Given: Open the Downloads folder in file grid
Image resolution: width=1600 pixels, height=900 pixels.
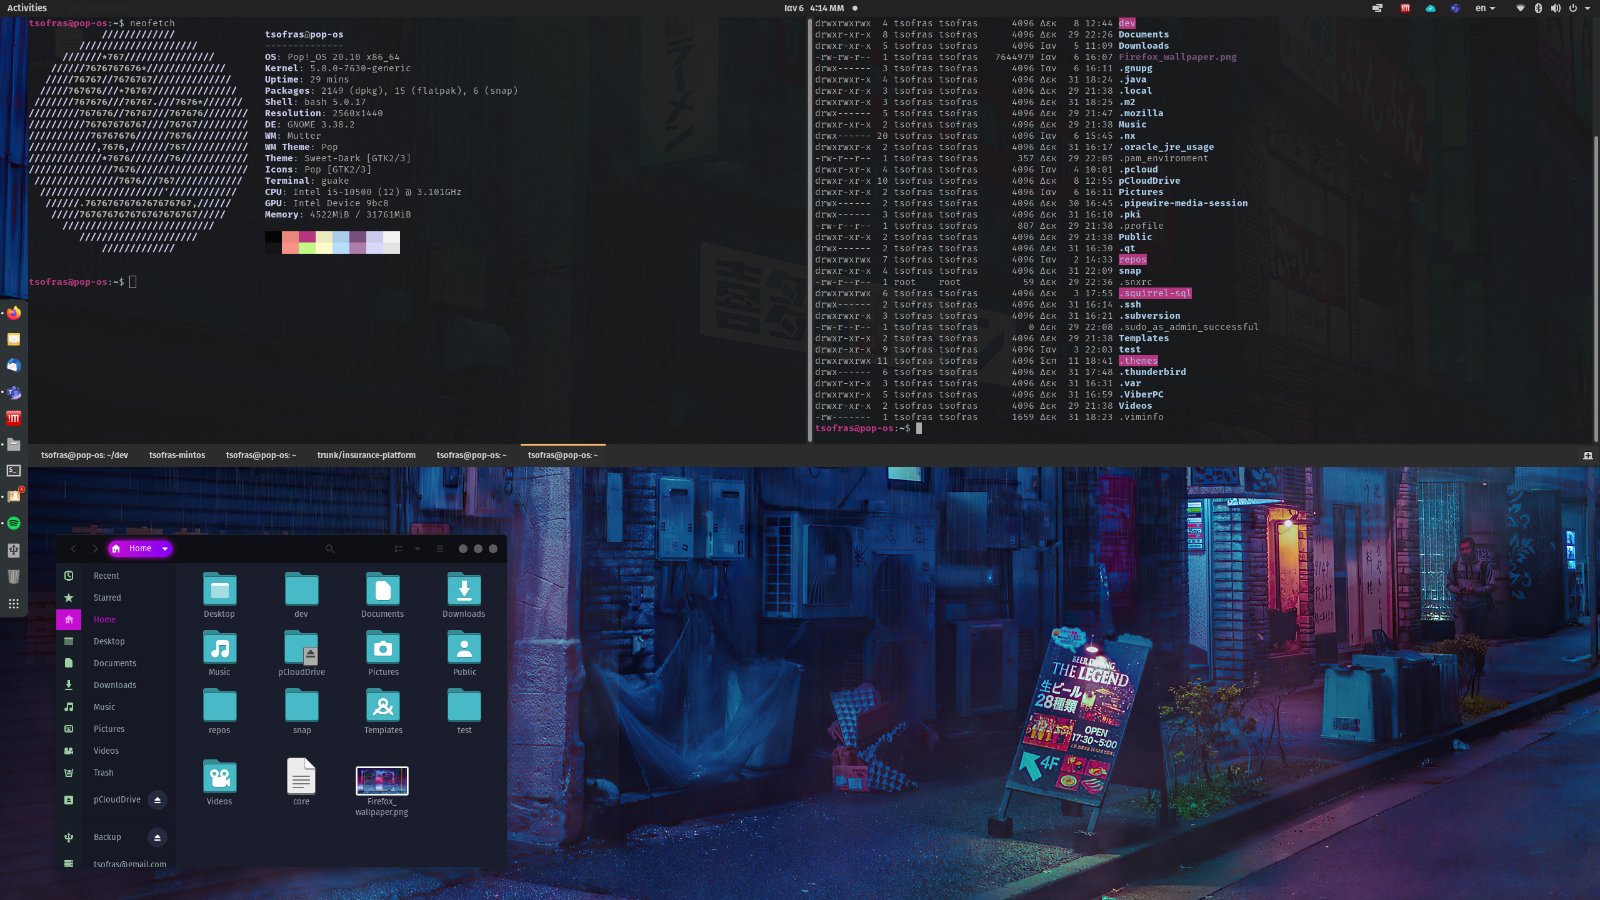Looking at the screenshot, I should coord(464,595).
